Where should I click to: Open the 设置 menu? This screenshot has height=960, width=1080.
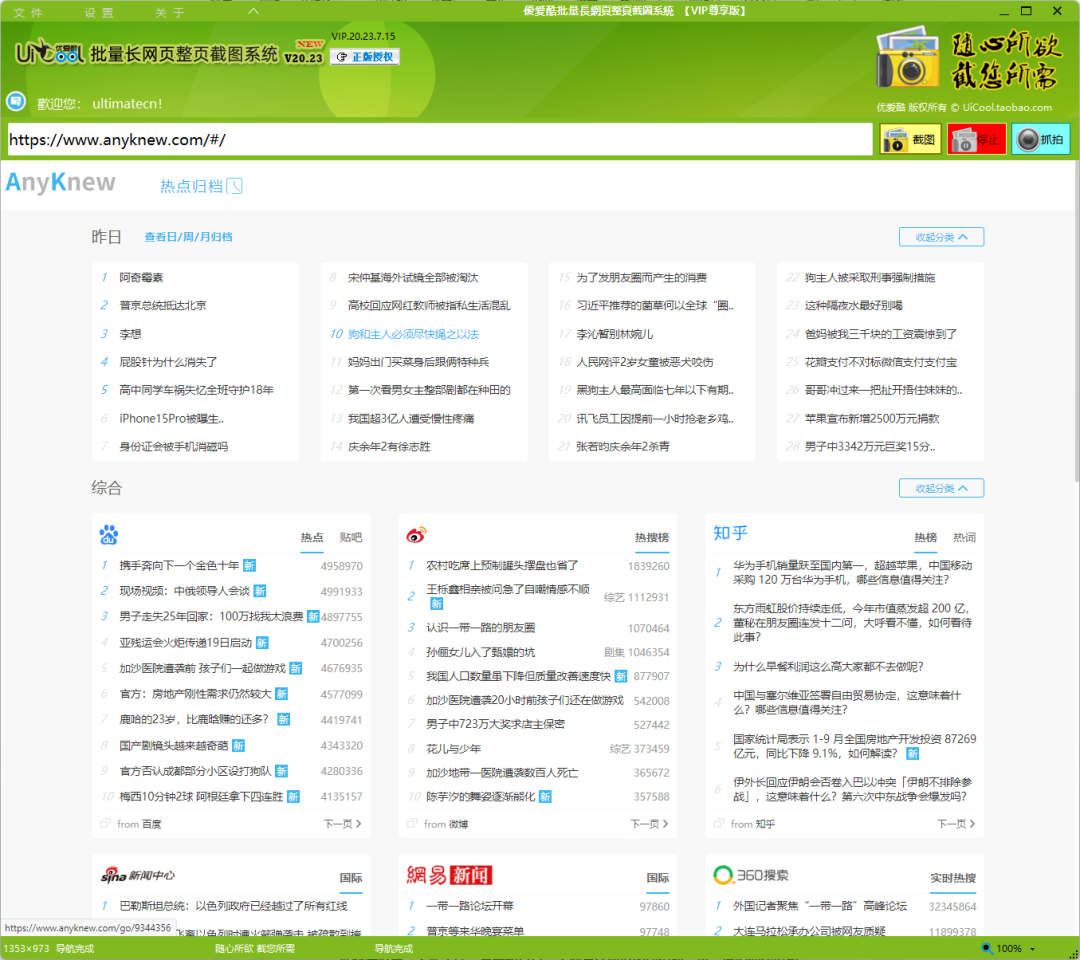99,13
